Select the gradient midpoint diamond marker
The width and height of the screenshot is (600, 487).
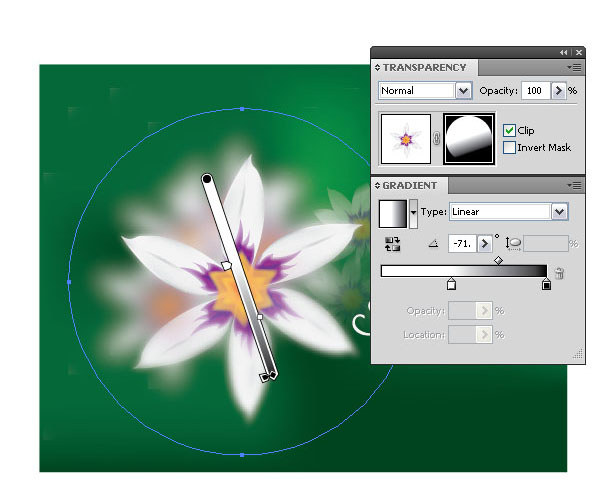click(x=498, y=261)
